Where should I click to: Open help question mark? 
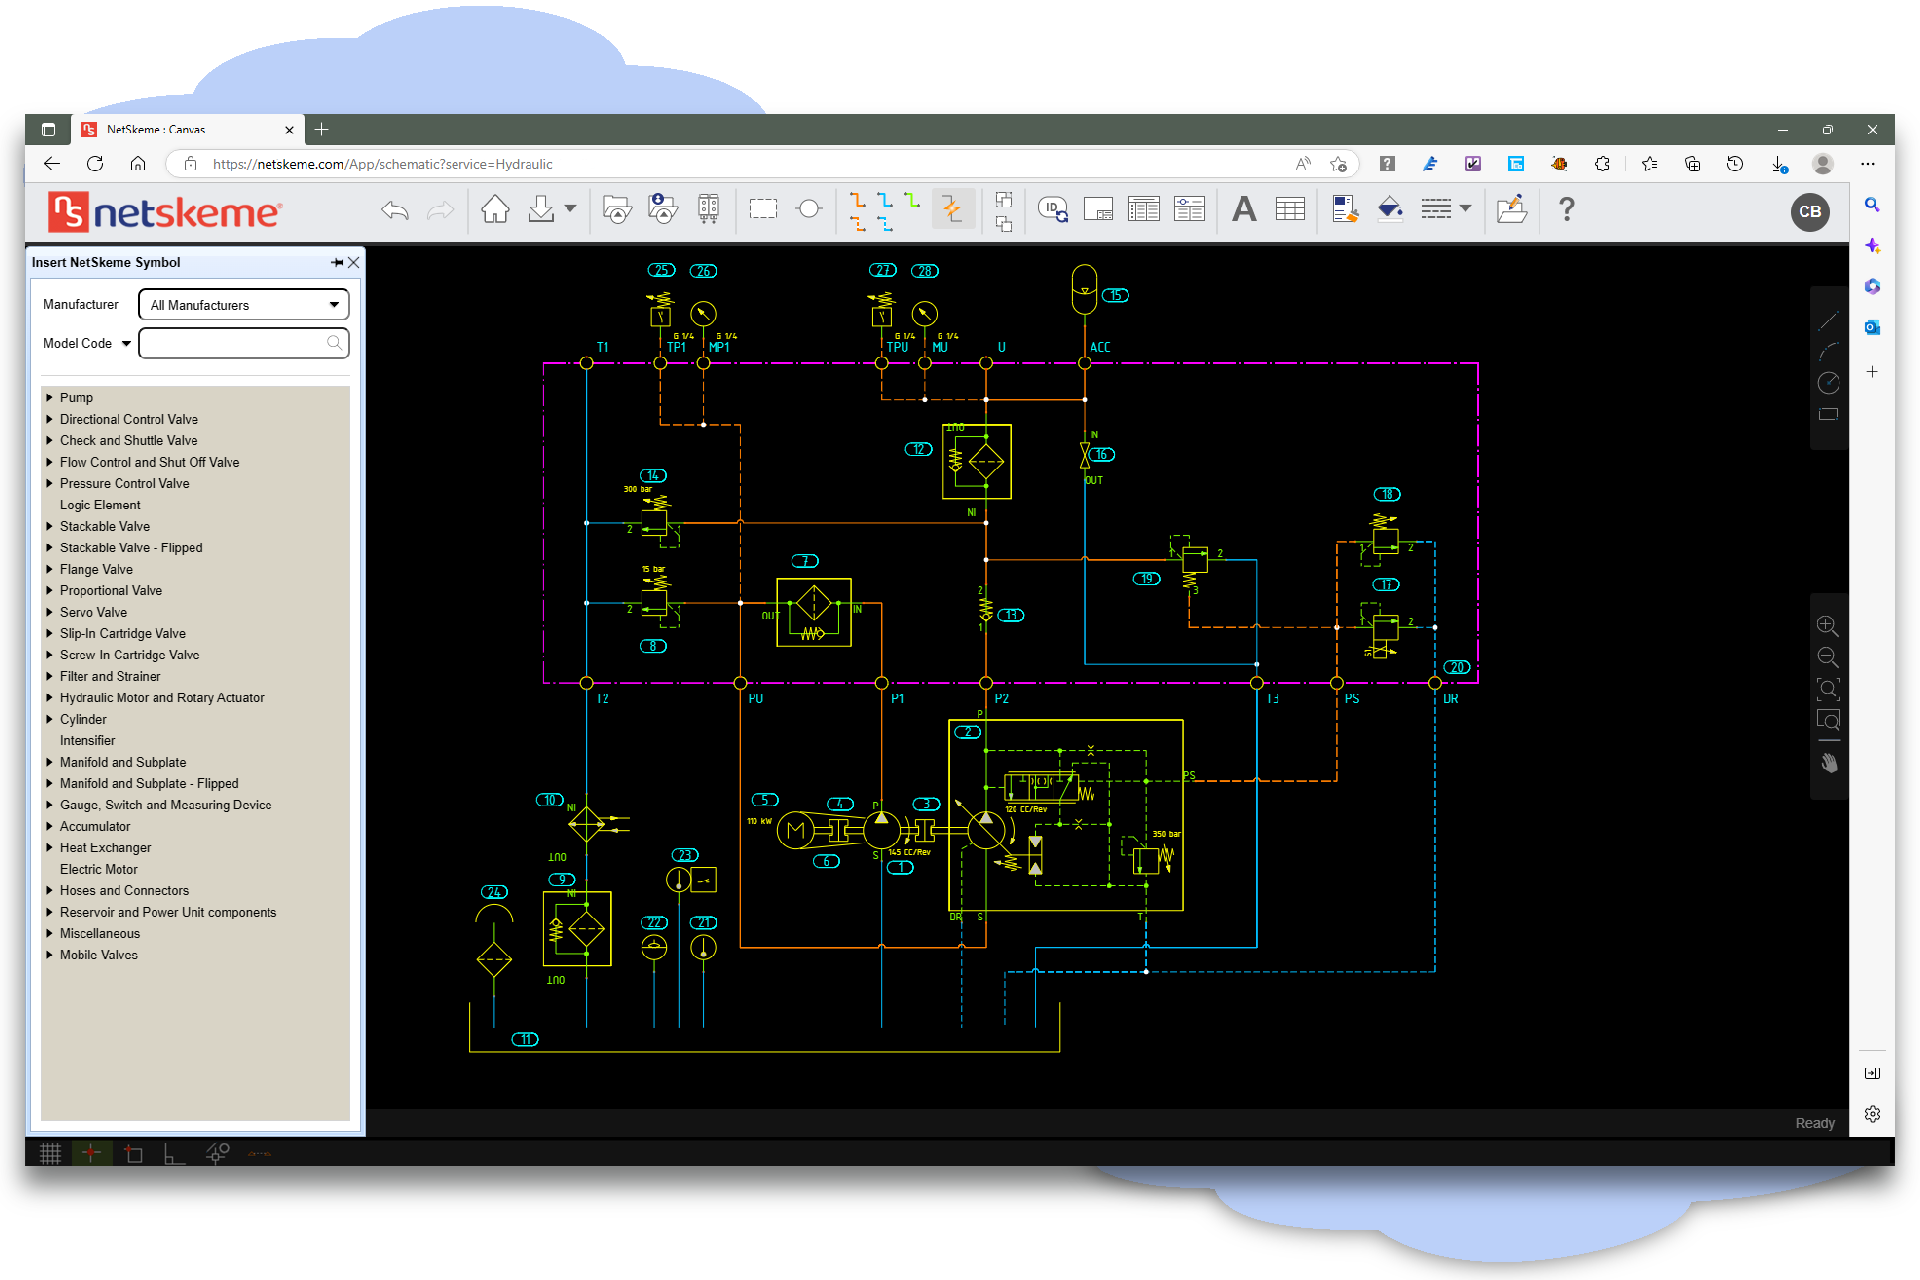point(1567,209)
